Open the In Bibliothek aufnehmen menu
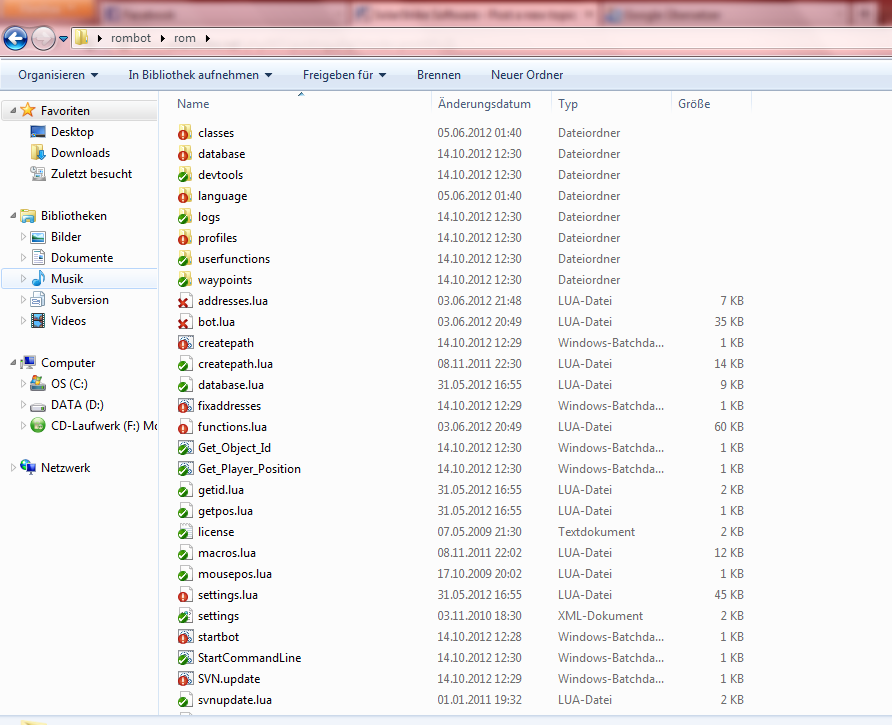 coord(200,75)
